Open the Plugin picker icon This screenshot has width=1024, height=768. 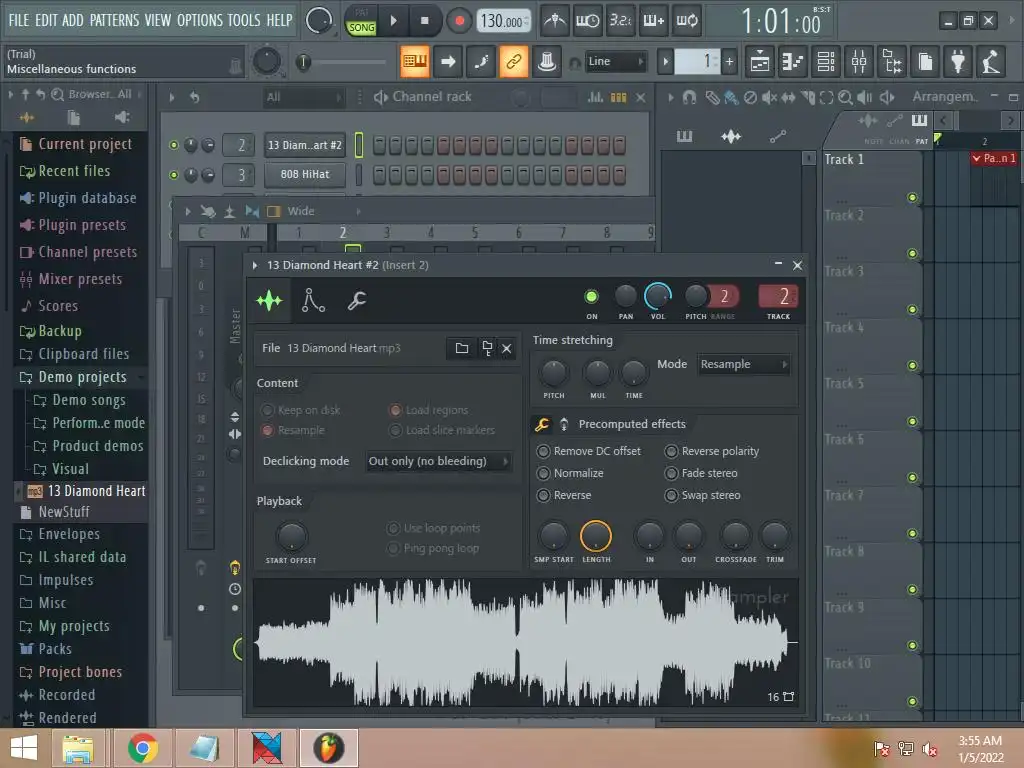(957, 62)
